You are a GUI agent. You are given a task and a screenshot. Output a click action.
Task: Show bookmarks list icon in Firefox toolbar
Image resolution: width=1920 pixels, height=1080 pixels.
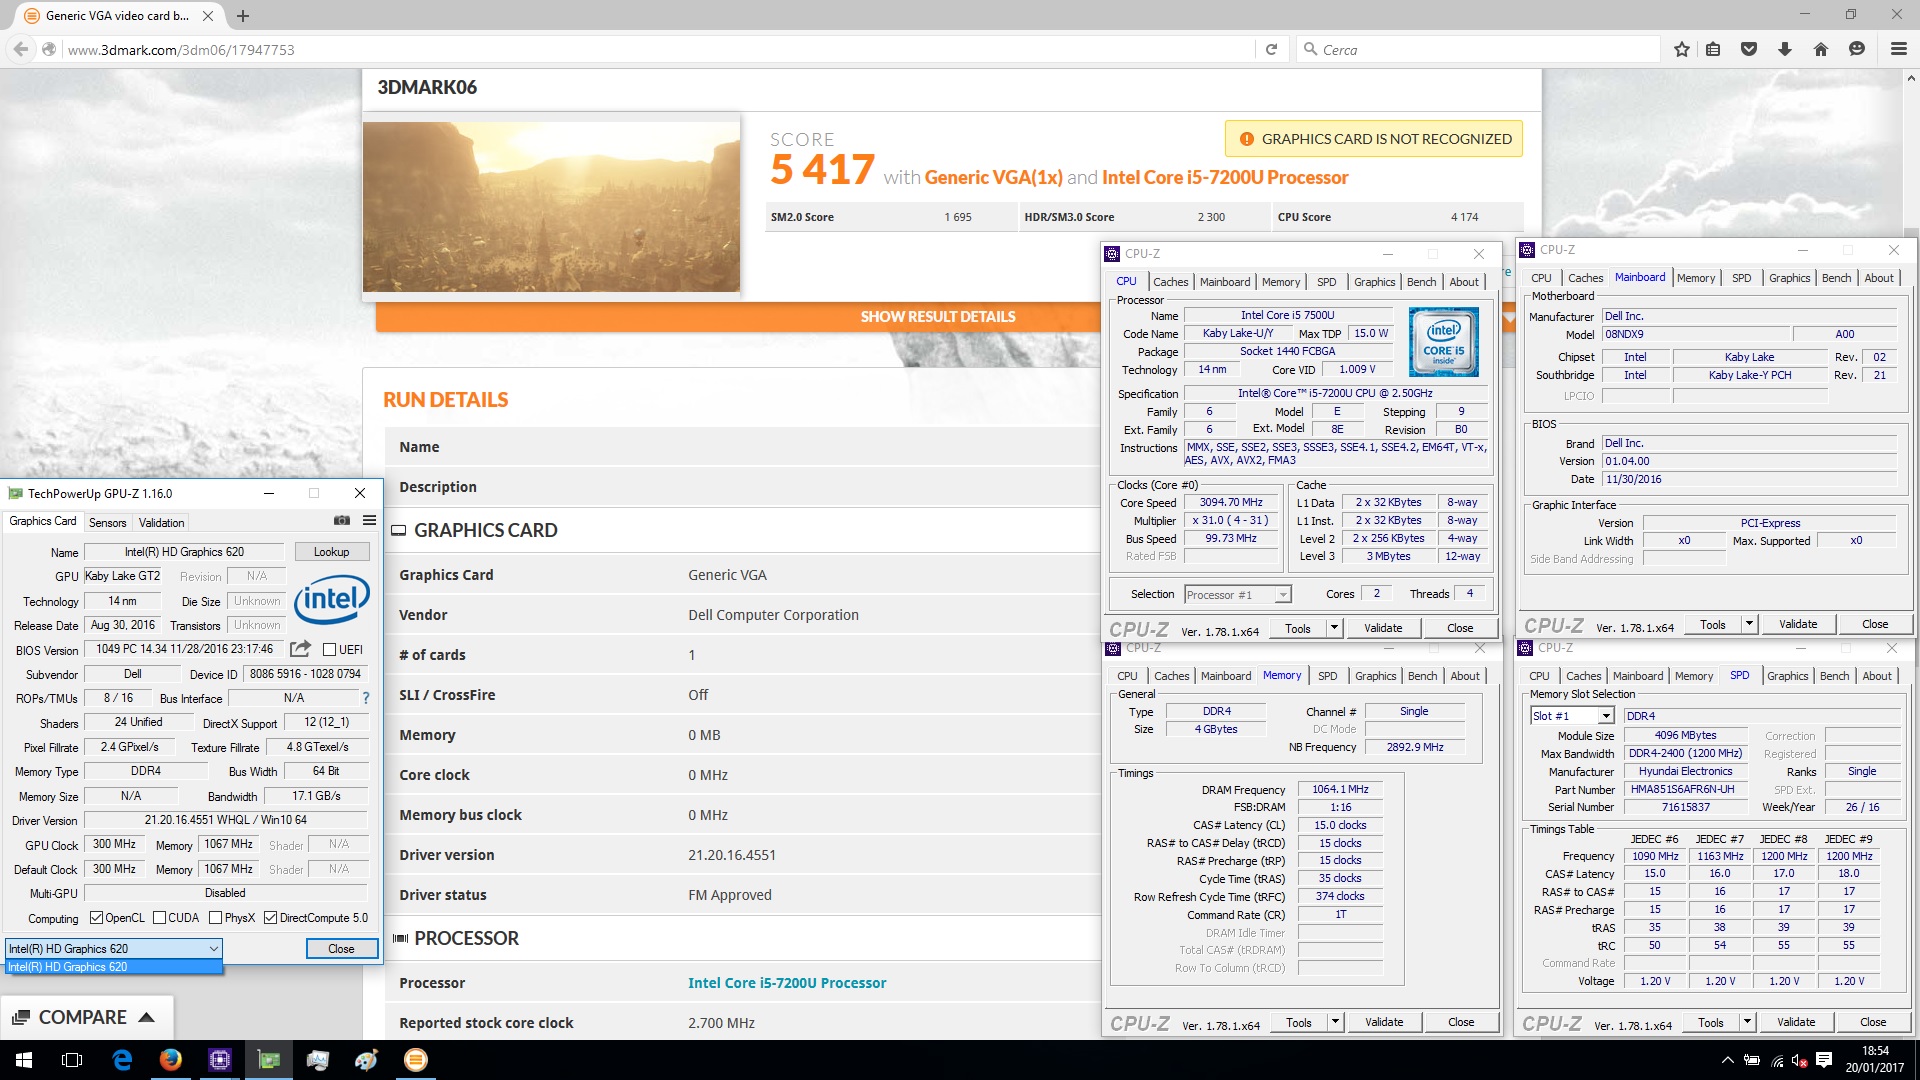tap(1713, 49)
